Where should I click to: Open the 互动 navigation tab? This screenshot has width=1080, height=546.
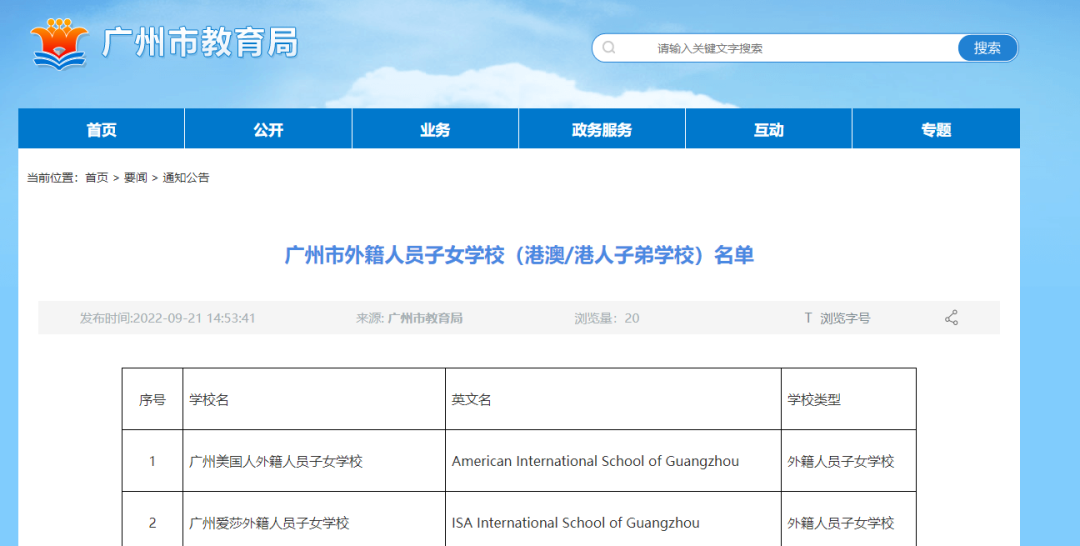[x=769, y=129]
